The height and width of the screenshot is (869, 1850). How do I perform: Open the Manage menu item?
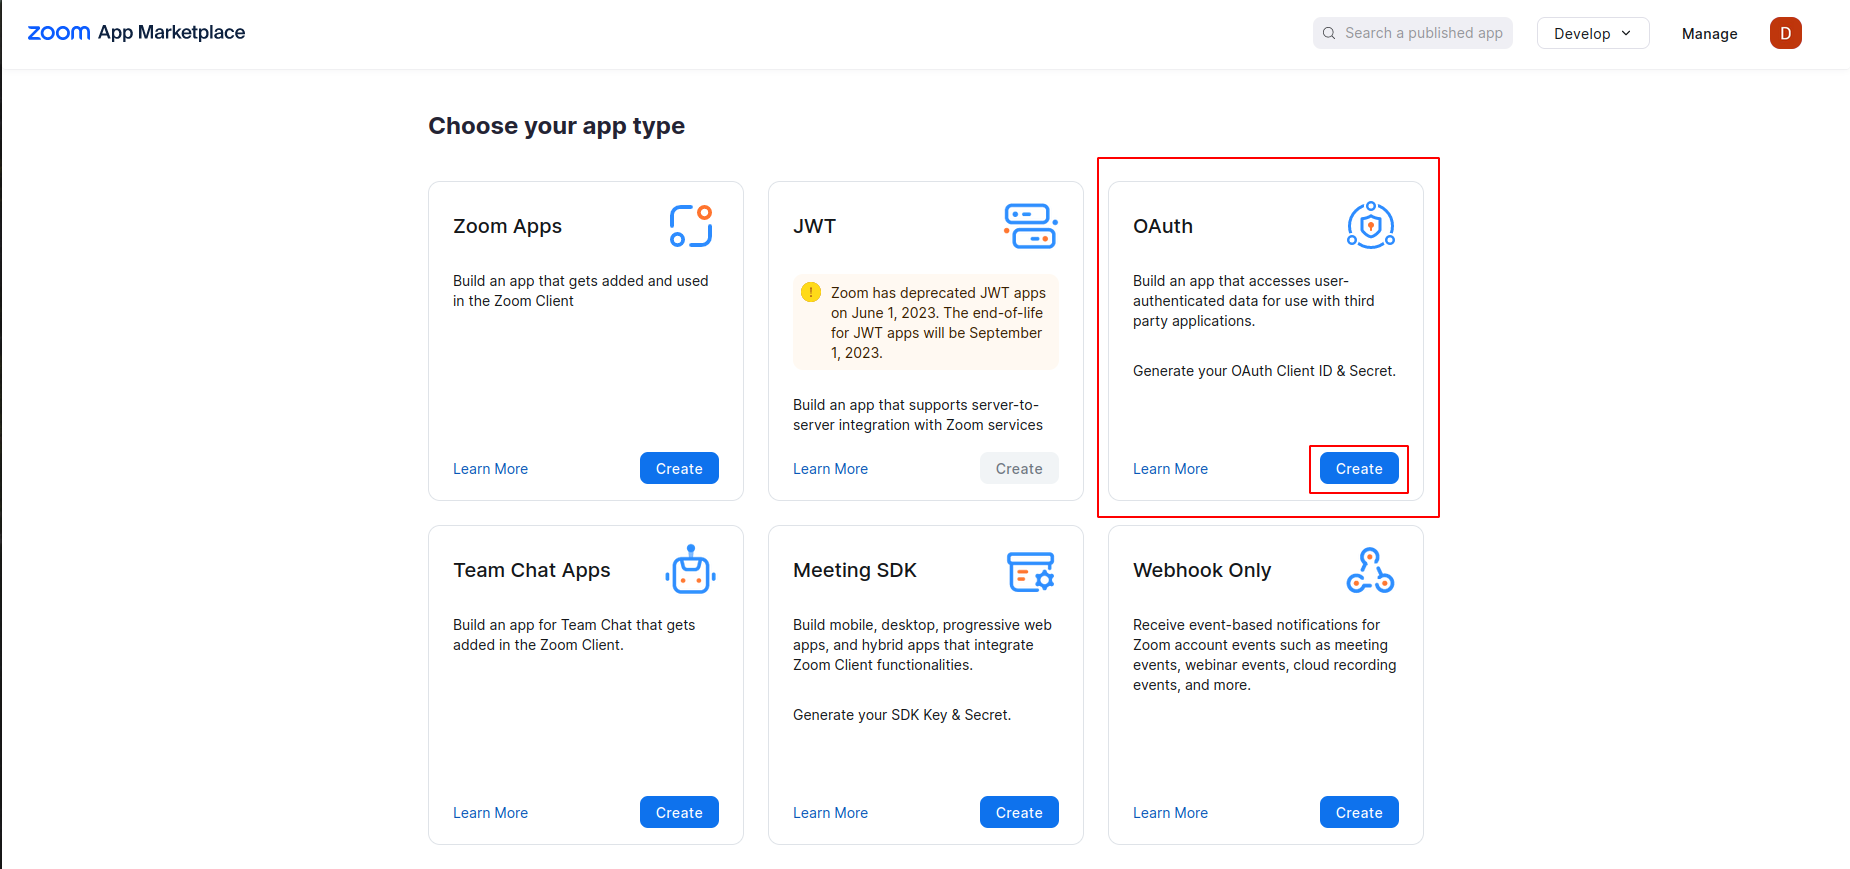pyautogui.click(x=1709, y=34)
